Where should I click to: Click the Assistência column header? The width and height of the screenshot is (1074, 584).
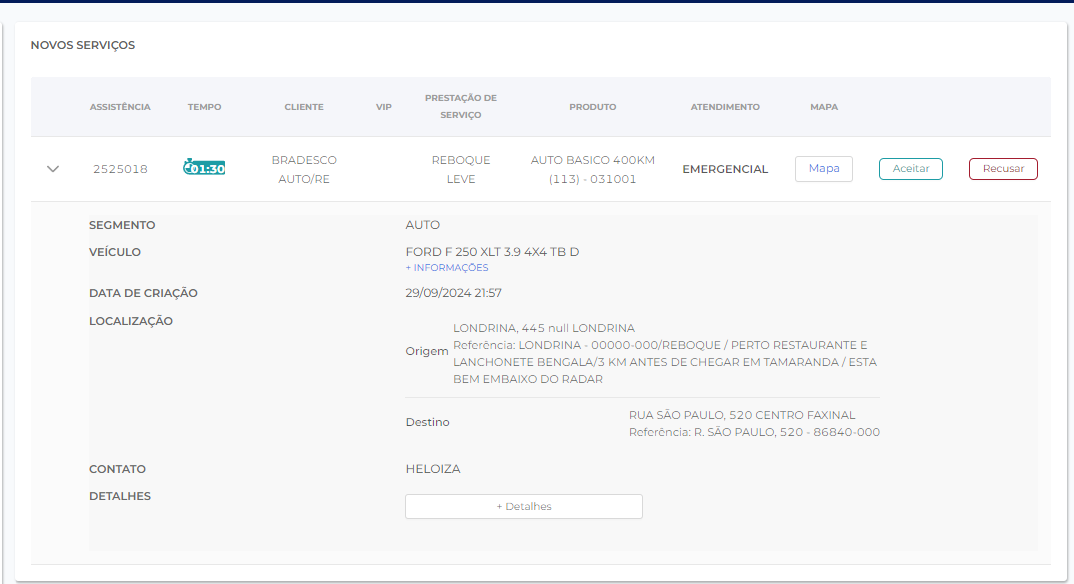coord(120,107)
